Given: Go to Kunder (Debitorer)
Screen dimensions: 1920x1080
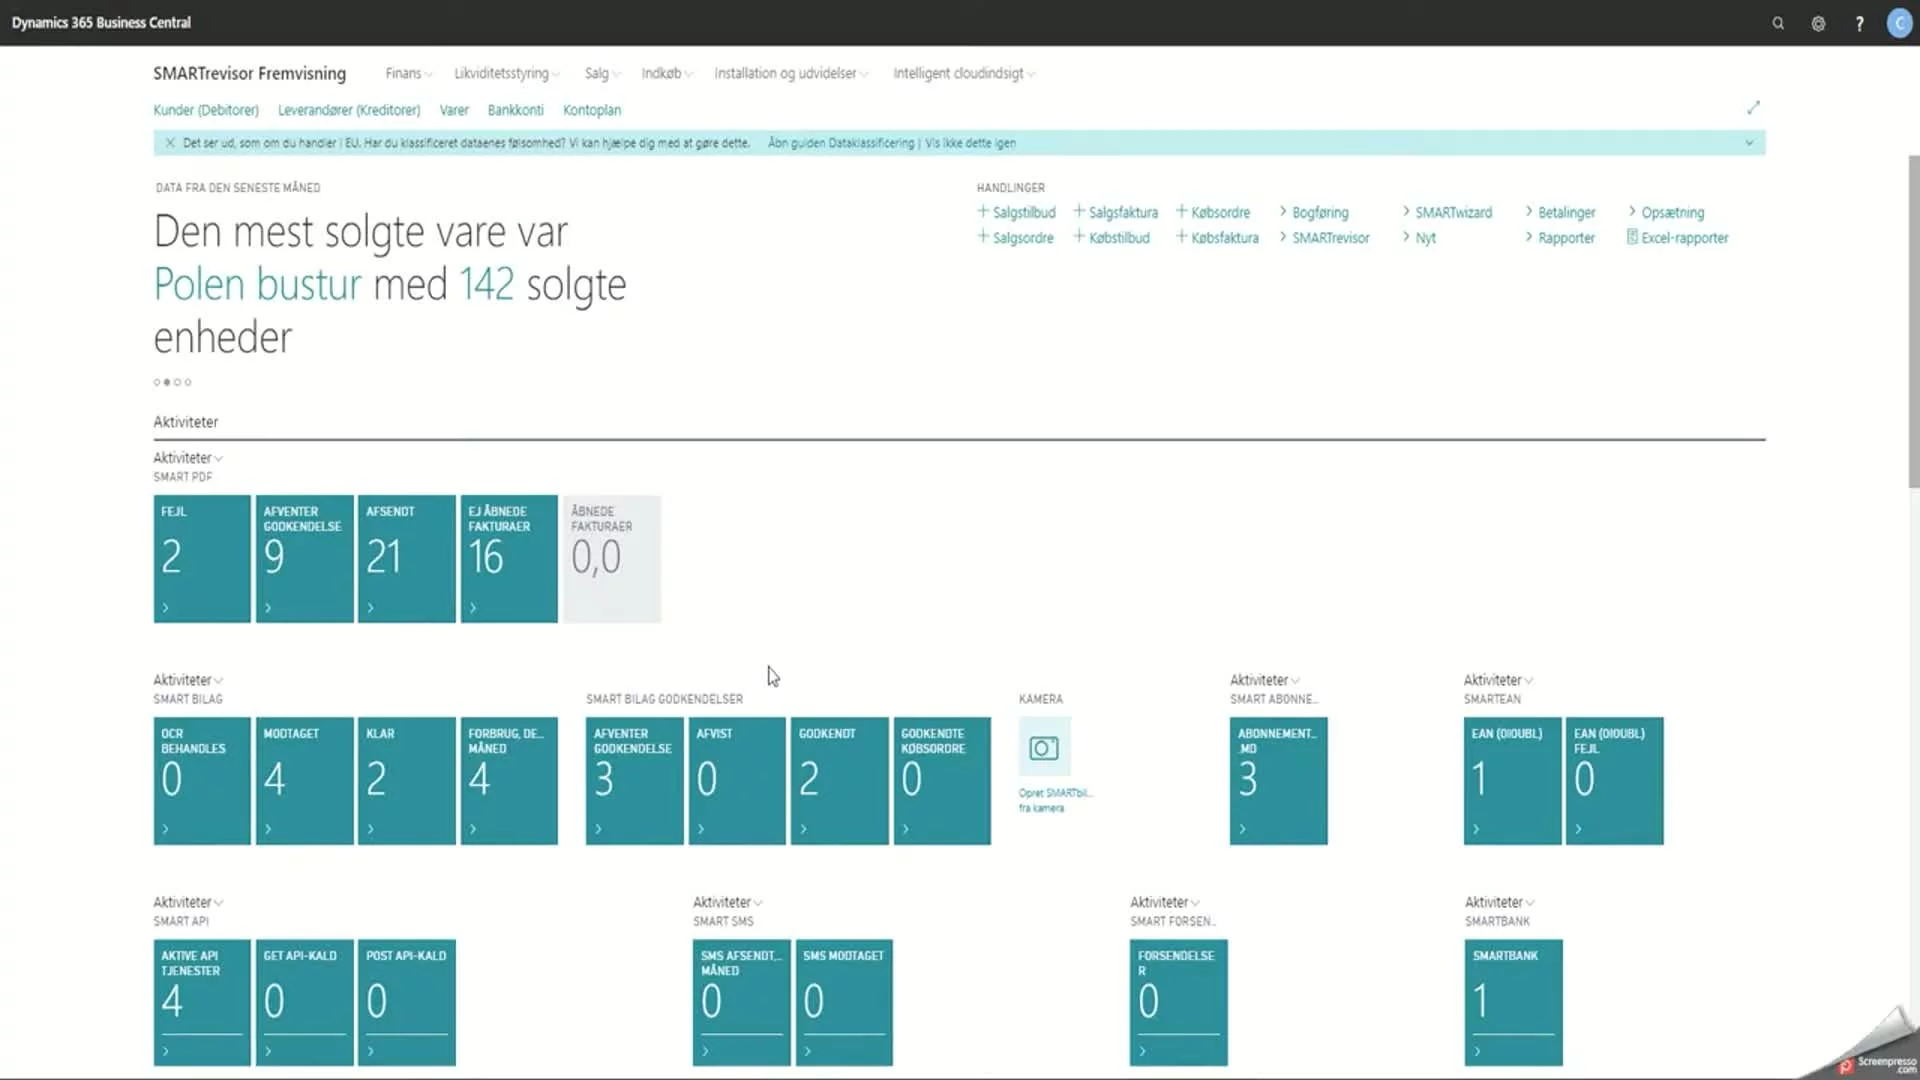Looking at the screenshot, I should point(206,110).
